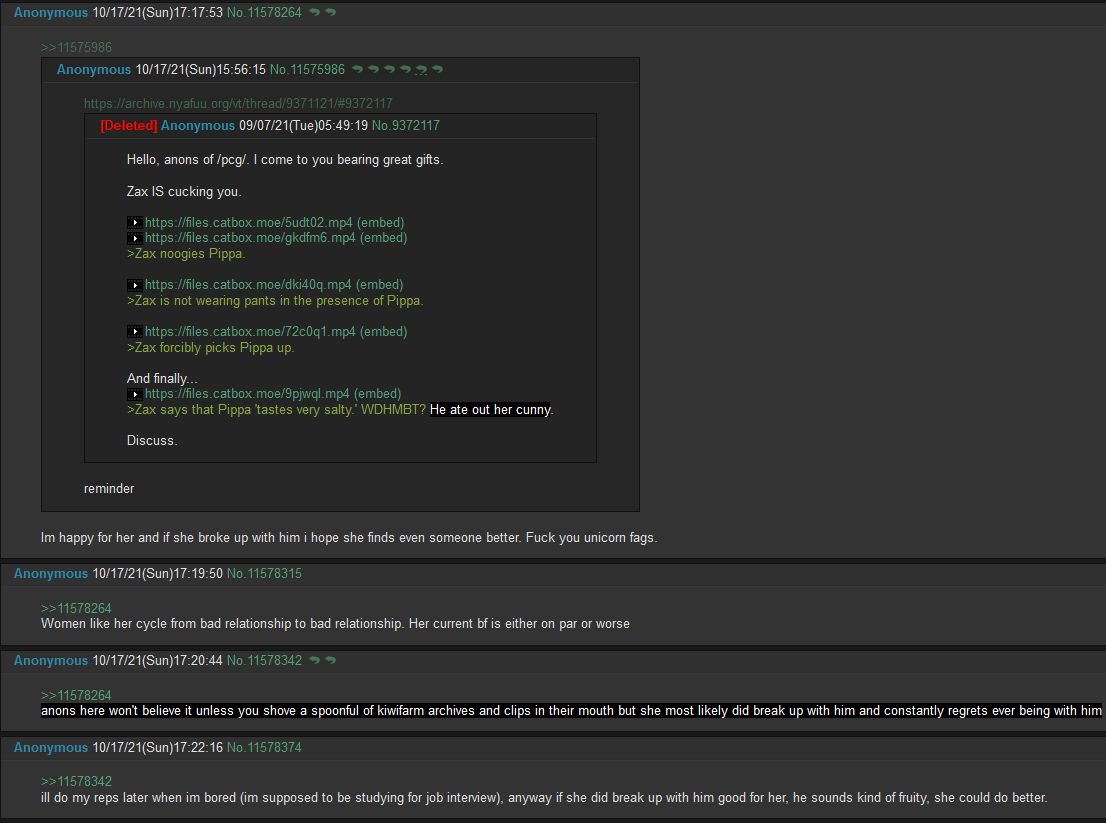This screenshot has width=1106, height=823.
Task: Click (embed) next to 5udt02.mp4
Action: pyautogui.click(x=380, y=222)
